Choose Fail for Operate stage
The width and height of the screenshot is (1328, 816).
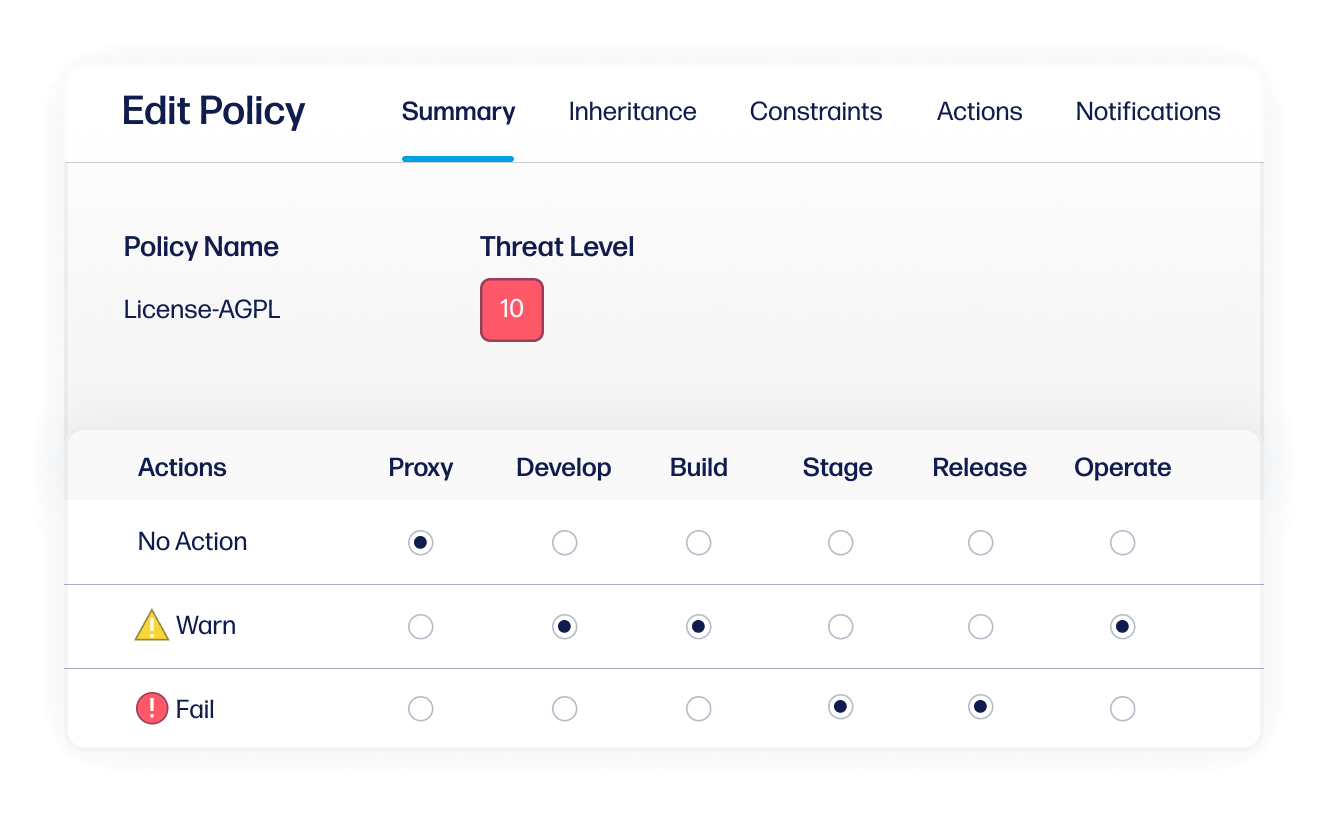click(1123, 709)
